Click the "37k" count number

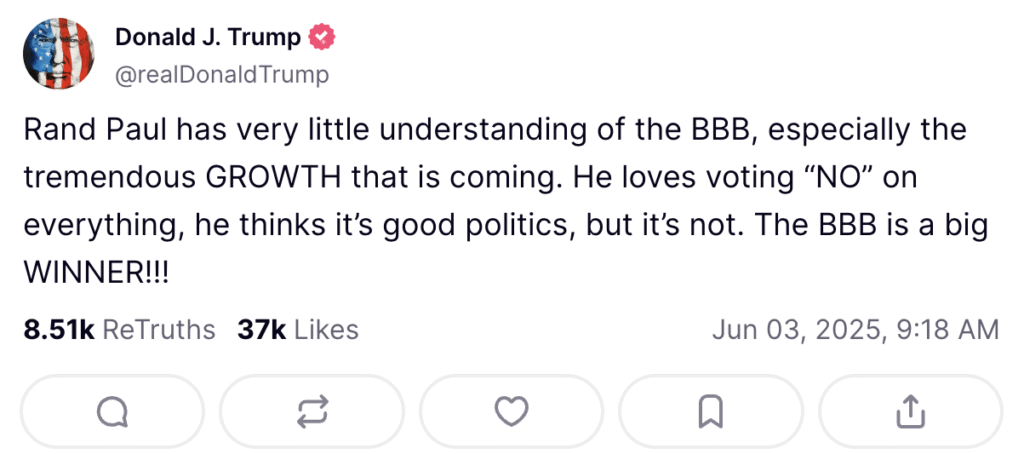pos(259,329)
